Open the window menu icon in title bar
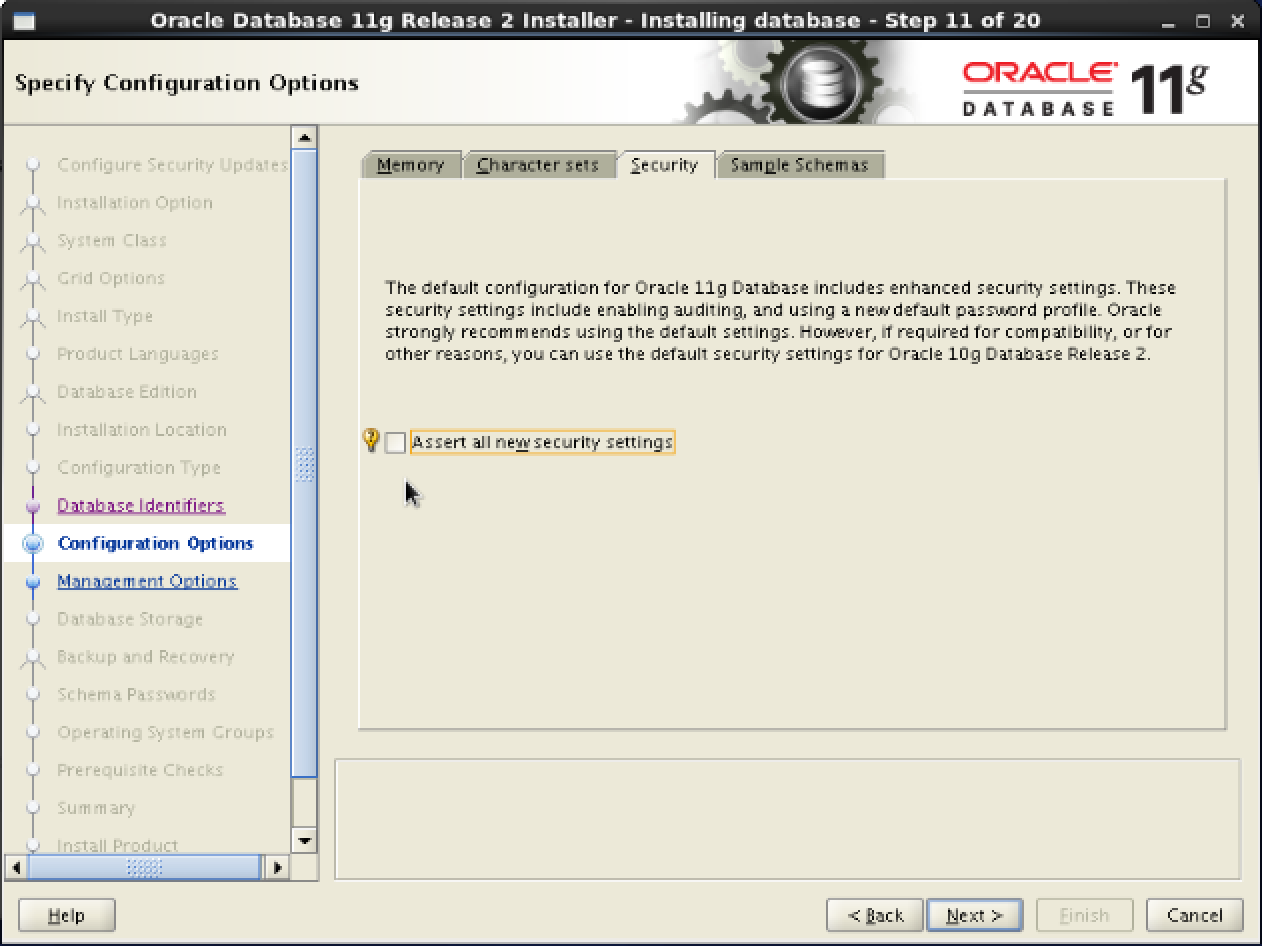Screen dimensions: 1262x946 click(23, 20)
